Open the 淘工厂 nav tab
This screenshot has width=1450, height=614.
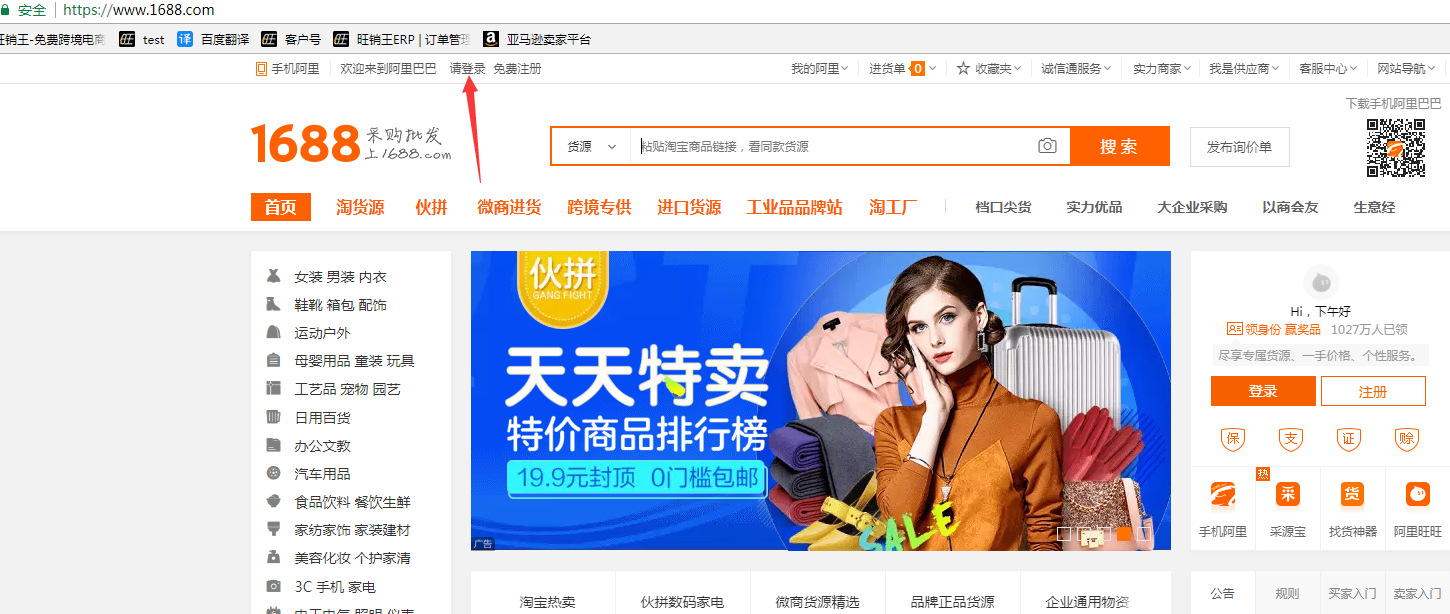[893, 207]
